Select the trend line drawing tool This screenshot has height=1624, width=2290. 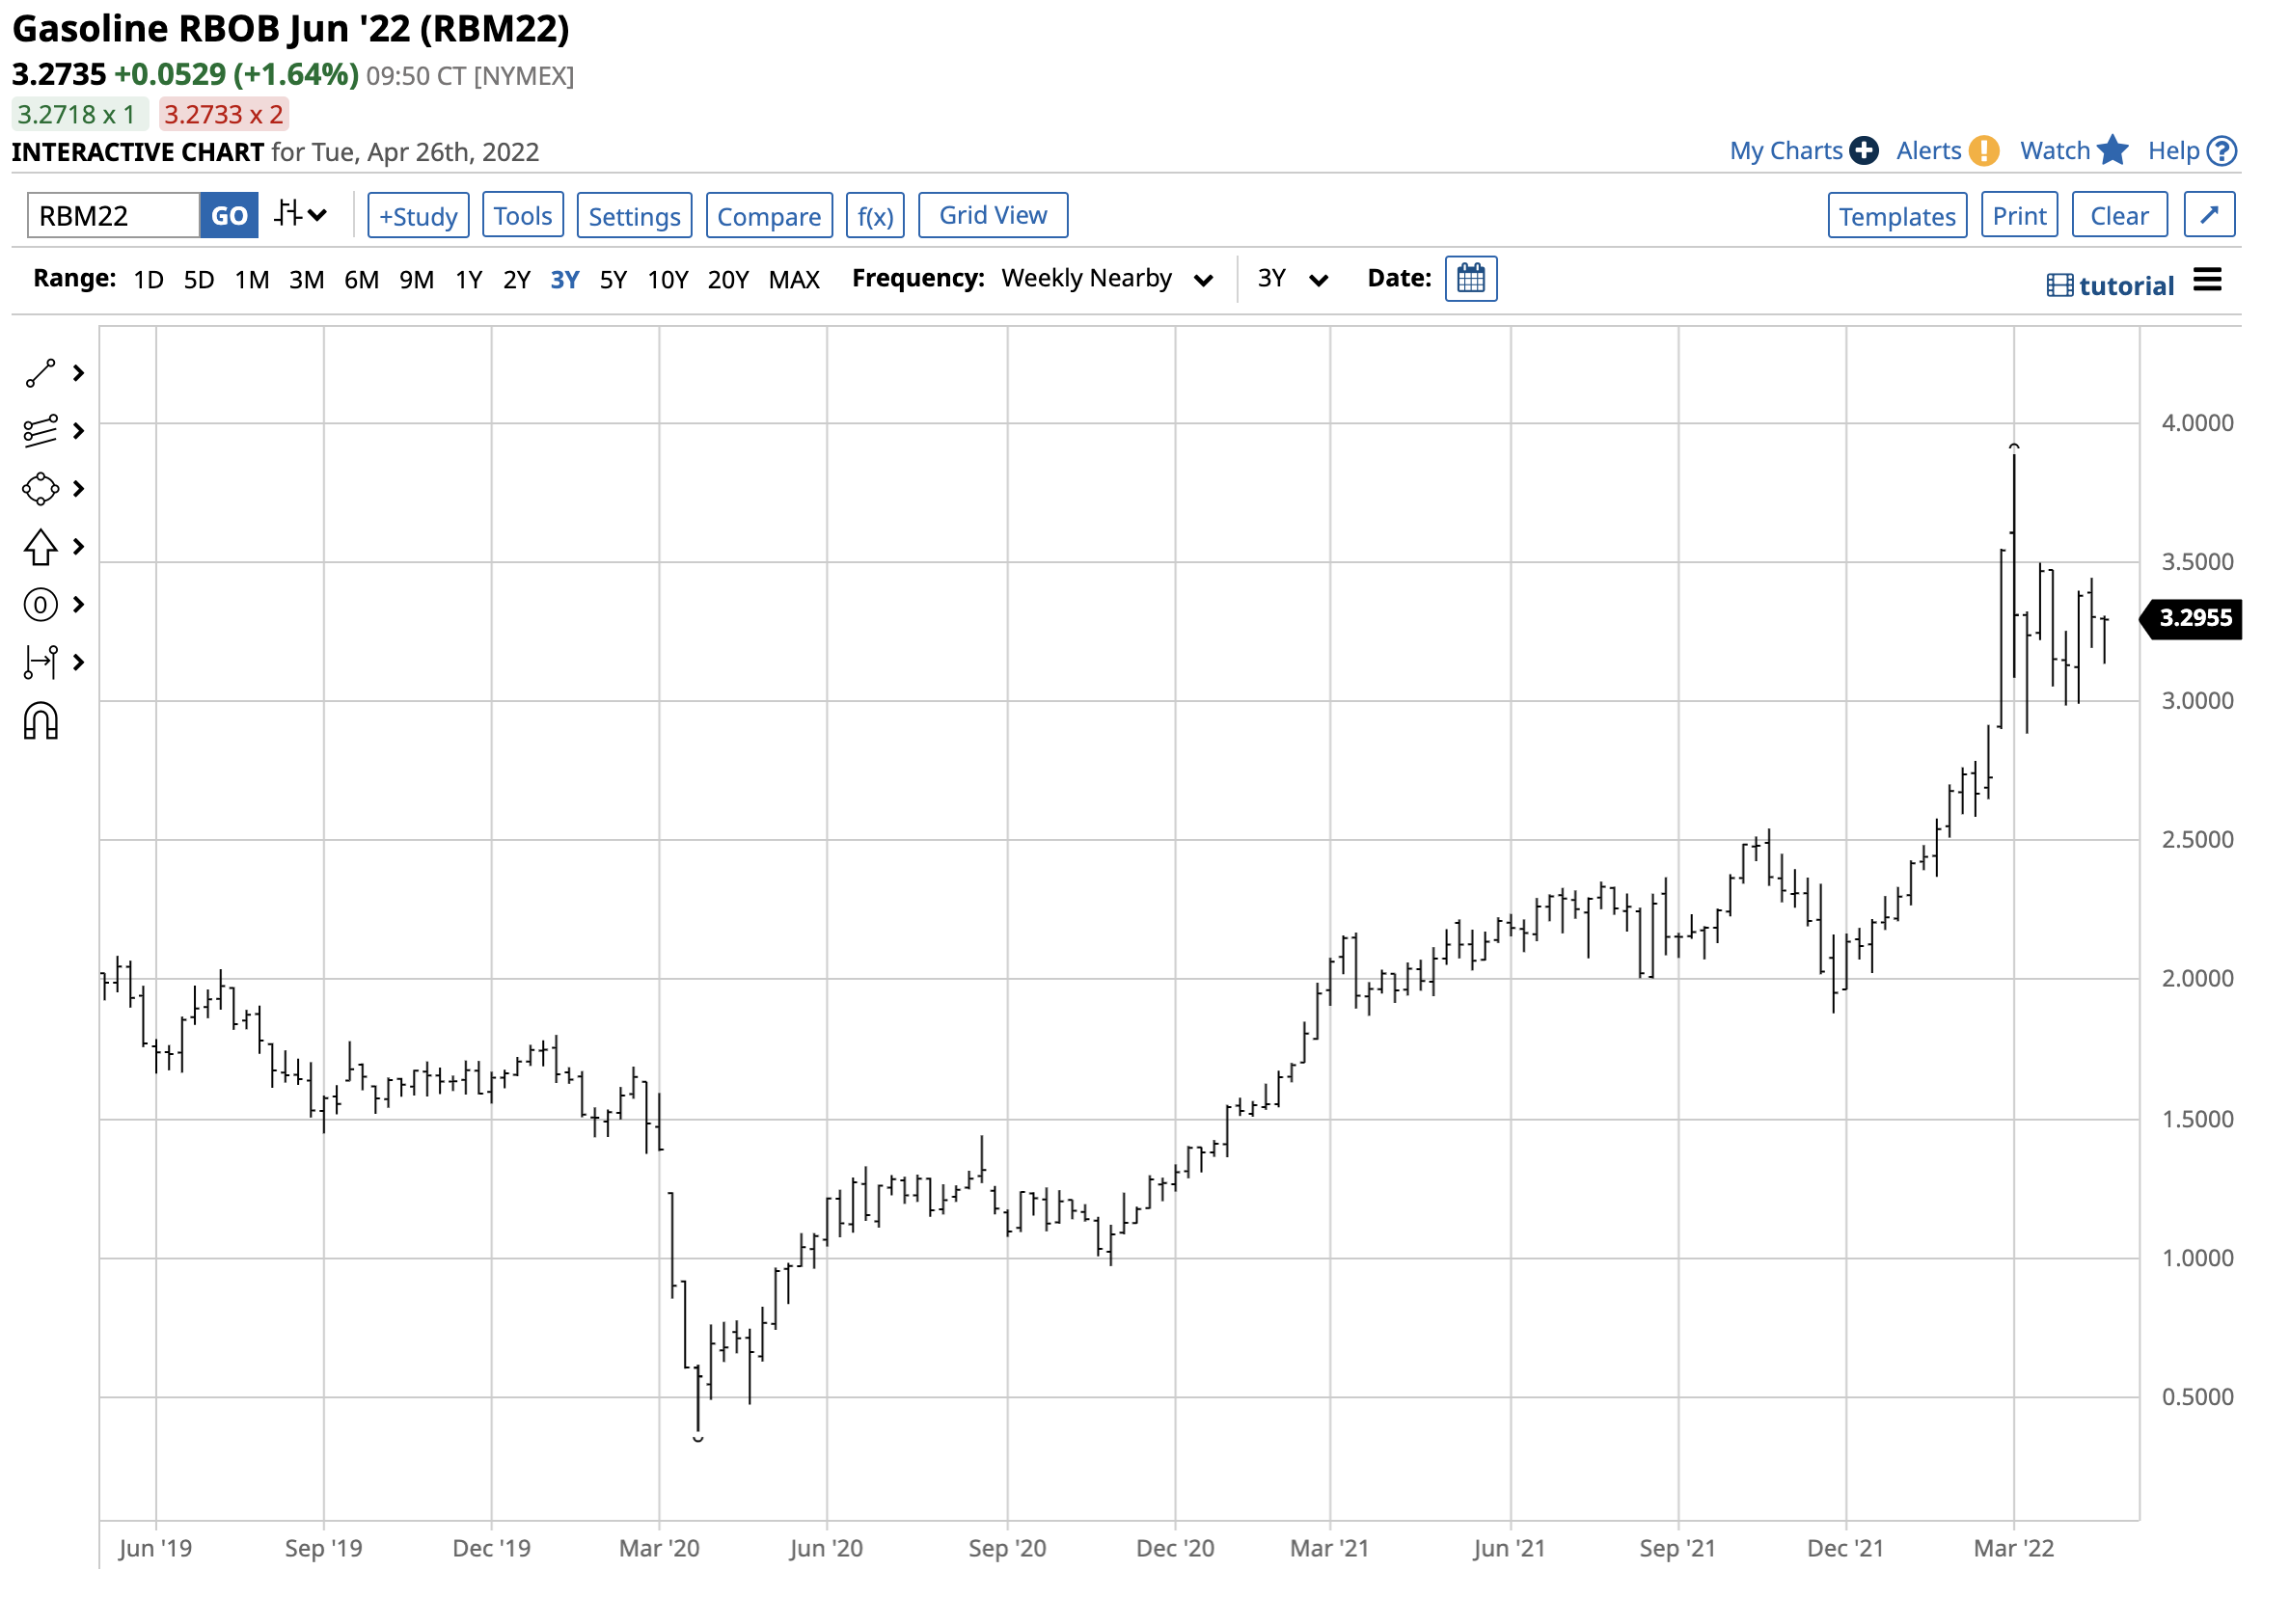(40, 373)
